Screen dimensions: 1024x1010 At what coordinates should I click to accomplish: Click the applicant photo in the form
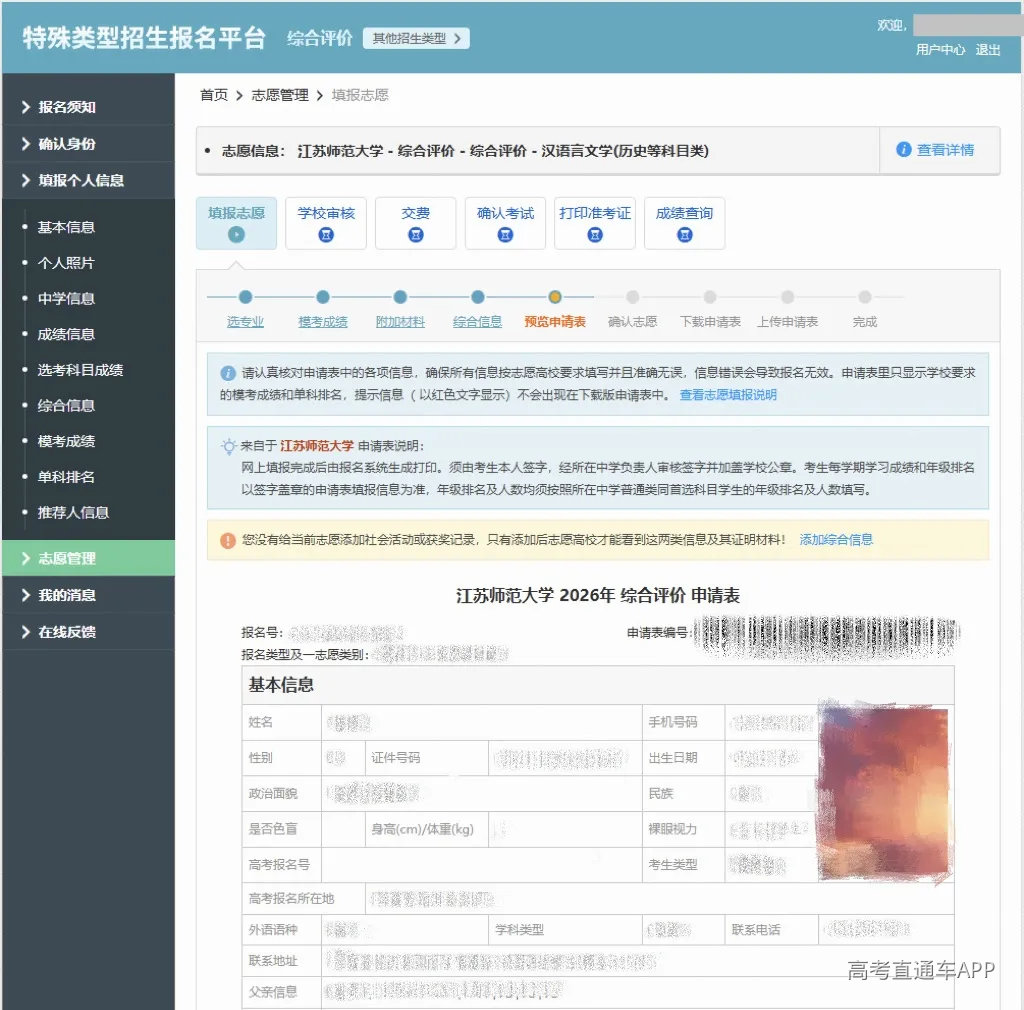tap(883, 792)
